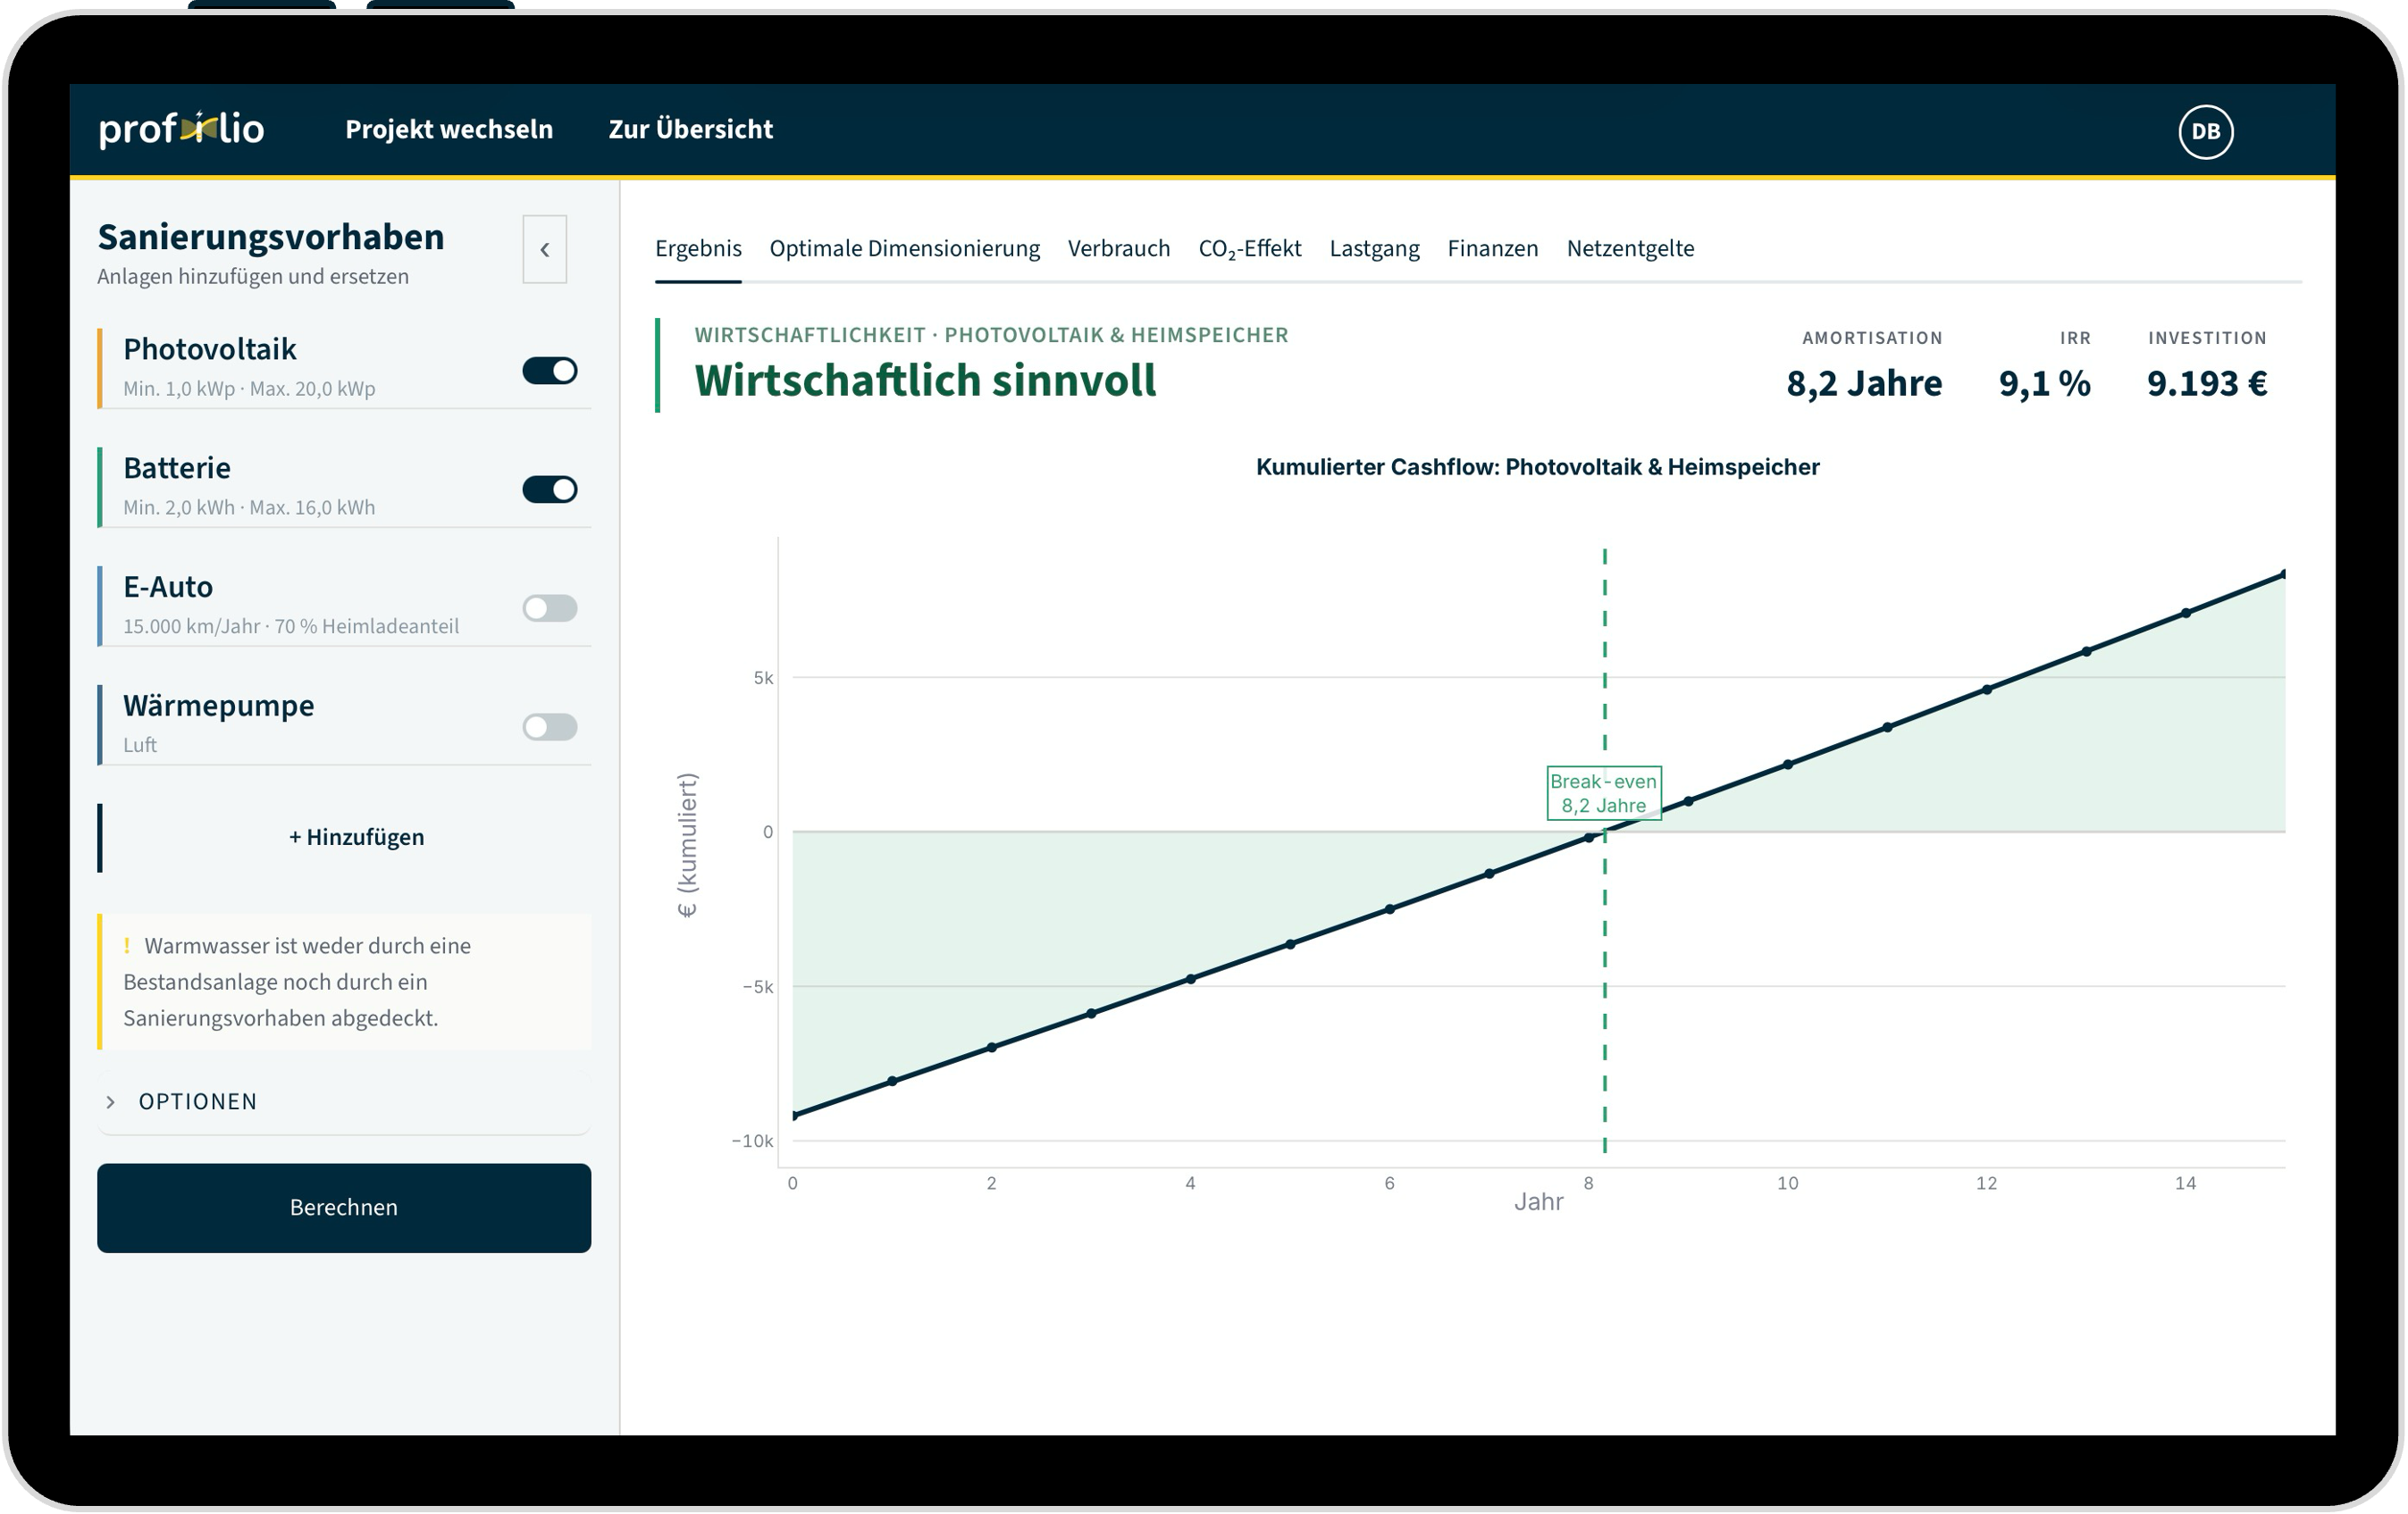Open the DB user avatar menu

coord(2205,131)
